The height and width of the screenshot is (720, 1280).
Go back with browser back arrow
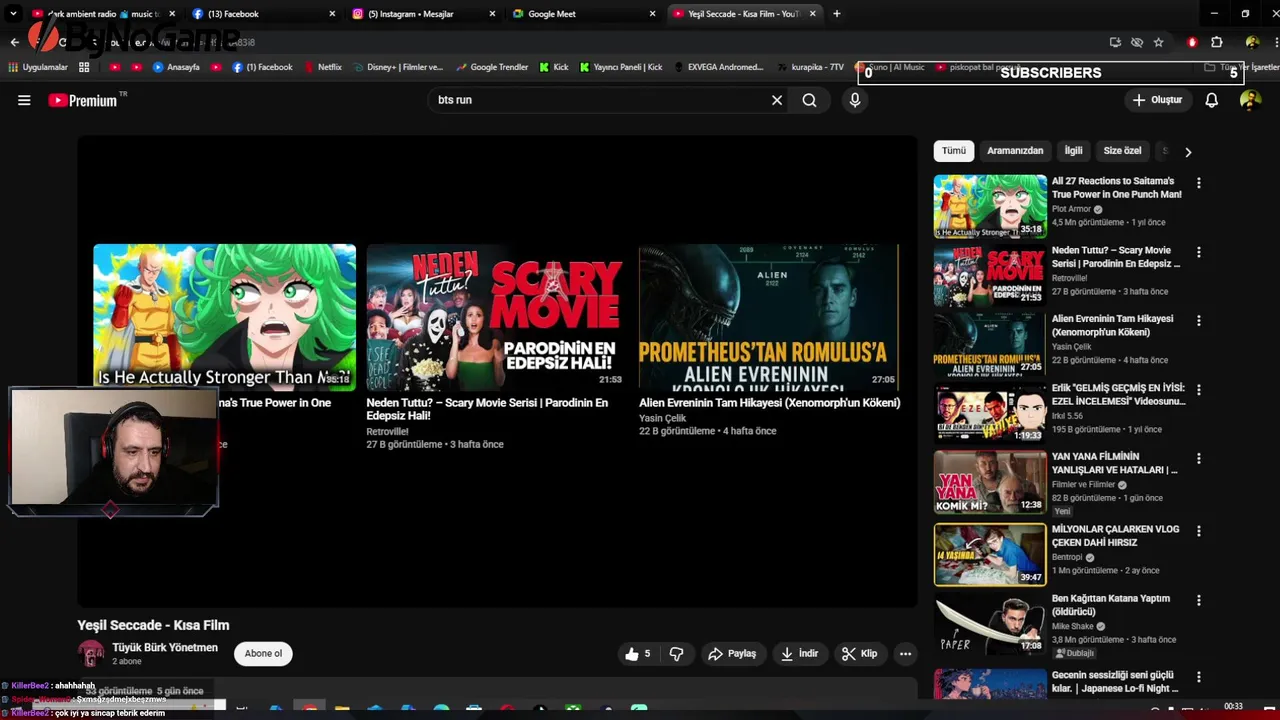tap(14, 42)
